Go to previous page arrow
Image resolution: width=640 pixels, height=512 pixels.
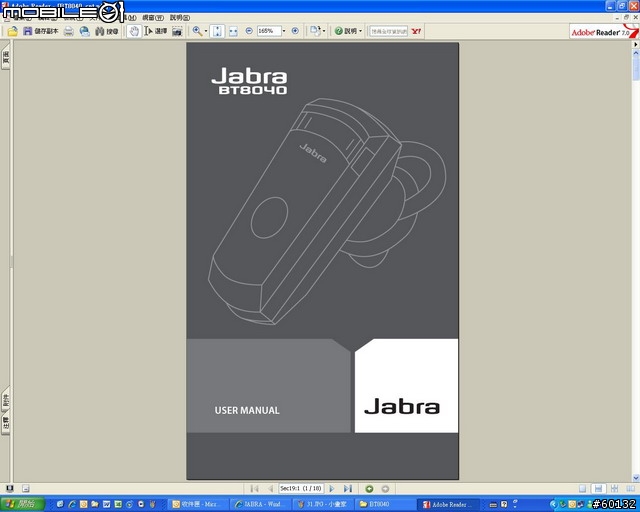[270, 488]
